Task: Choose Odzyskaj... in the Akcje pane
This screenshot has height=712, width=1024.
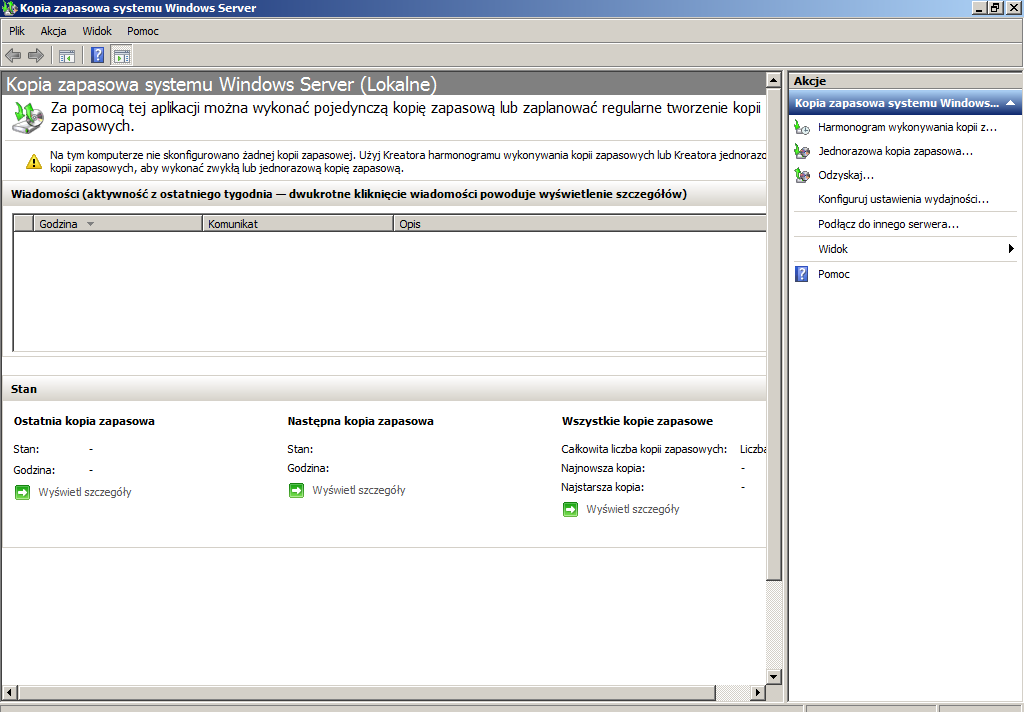Action: [846, 175]
